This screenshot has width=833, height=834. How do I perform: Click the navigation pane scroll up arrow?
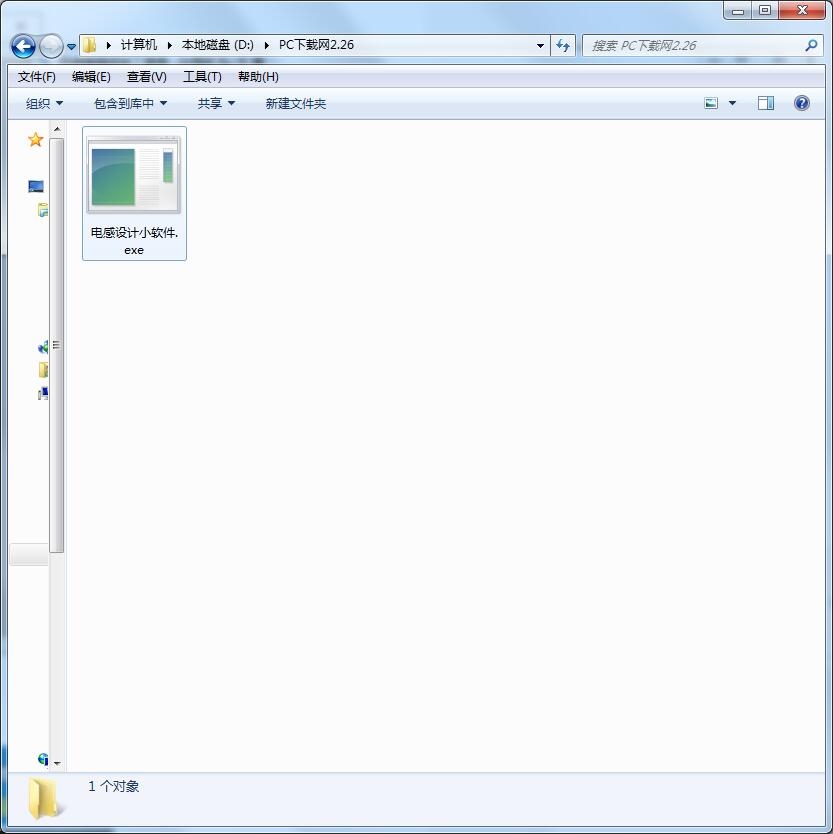pyautogui.click(x=57, y=129)
